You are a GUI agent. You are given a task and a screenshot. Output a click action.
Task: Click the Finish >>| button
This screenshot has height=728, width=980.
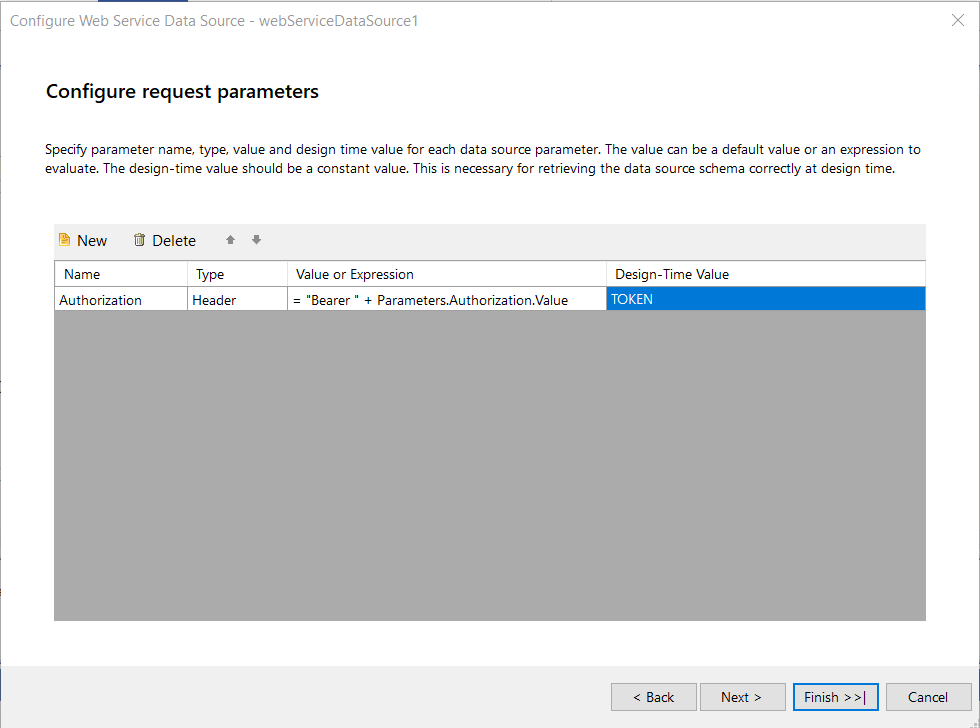[834, 697]
